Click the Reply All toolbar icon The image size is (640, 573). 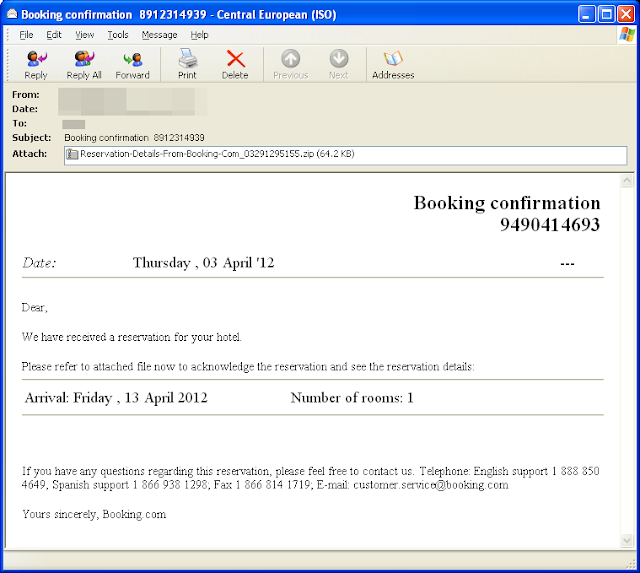coord(84,59)
